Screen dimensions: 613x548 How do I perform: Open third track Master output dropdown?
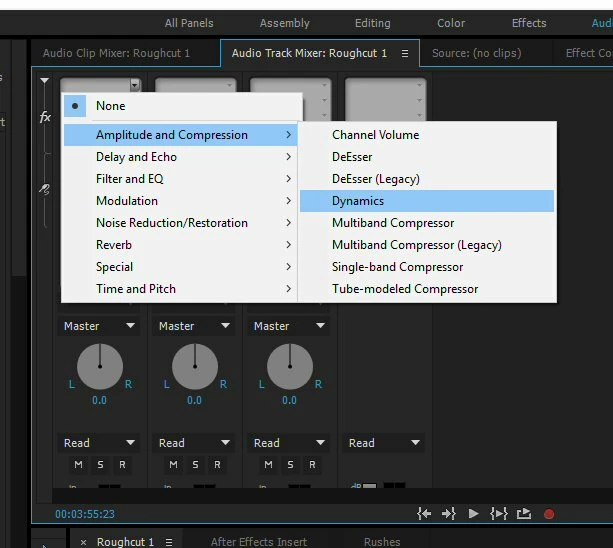coord(289,326)
